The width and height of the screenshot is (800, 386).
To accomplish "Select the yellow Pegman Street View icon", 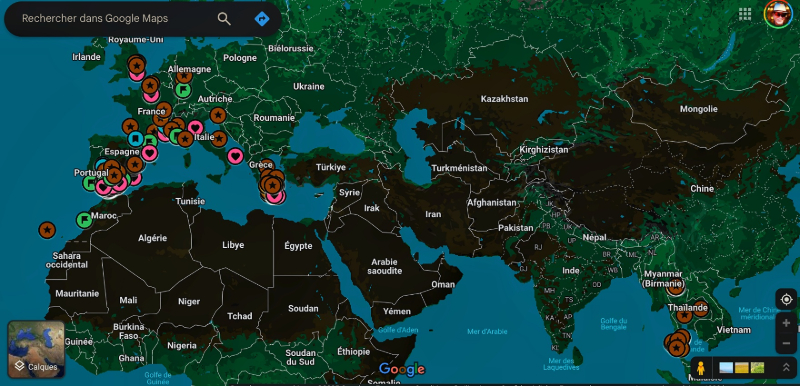I will tap(702, 368).
